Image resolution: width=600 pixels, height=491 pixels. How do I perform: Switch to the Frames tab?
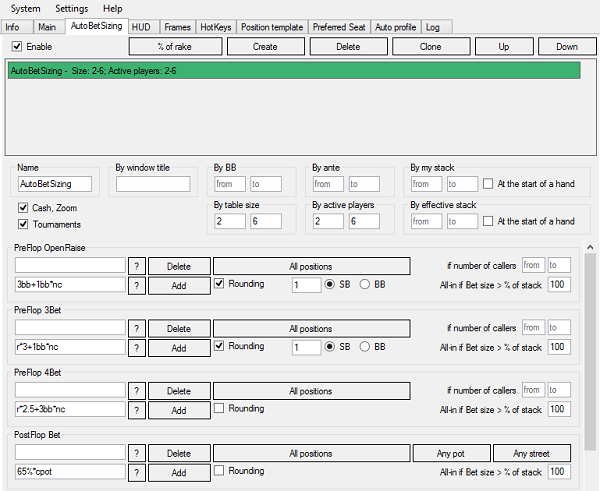(x=178, y=27)
